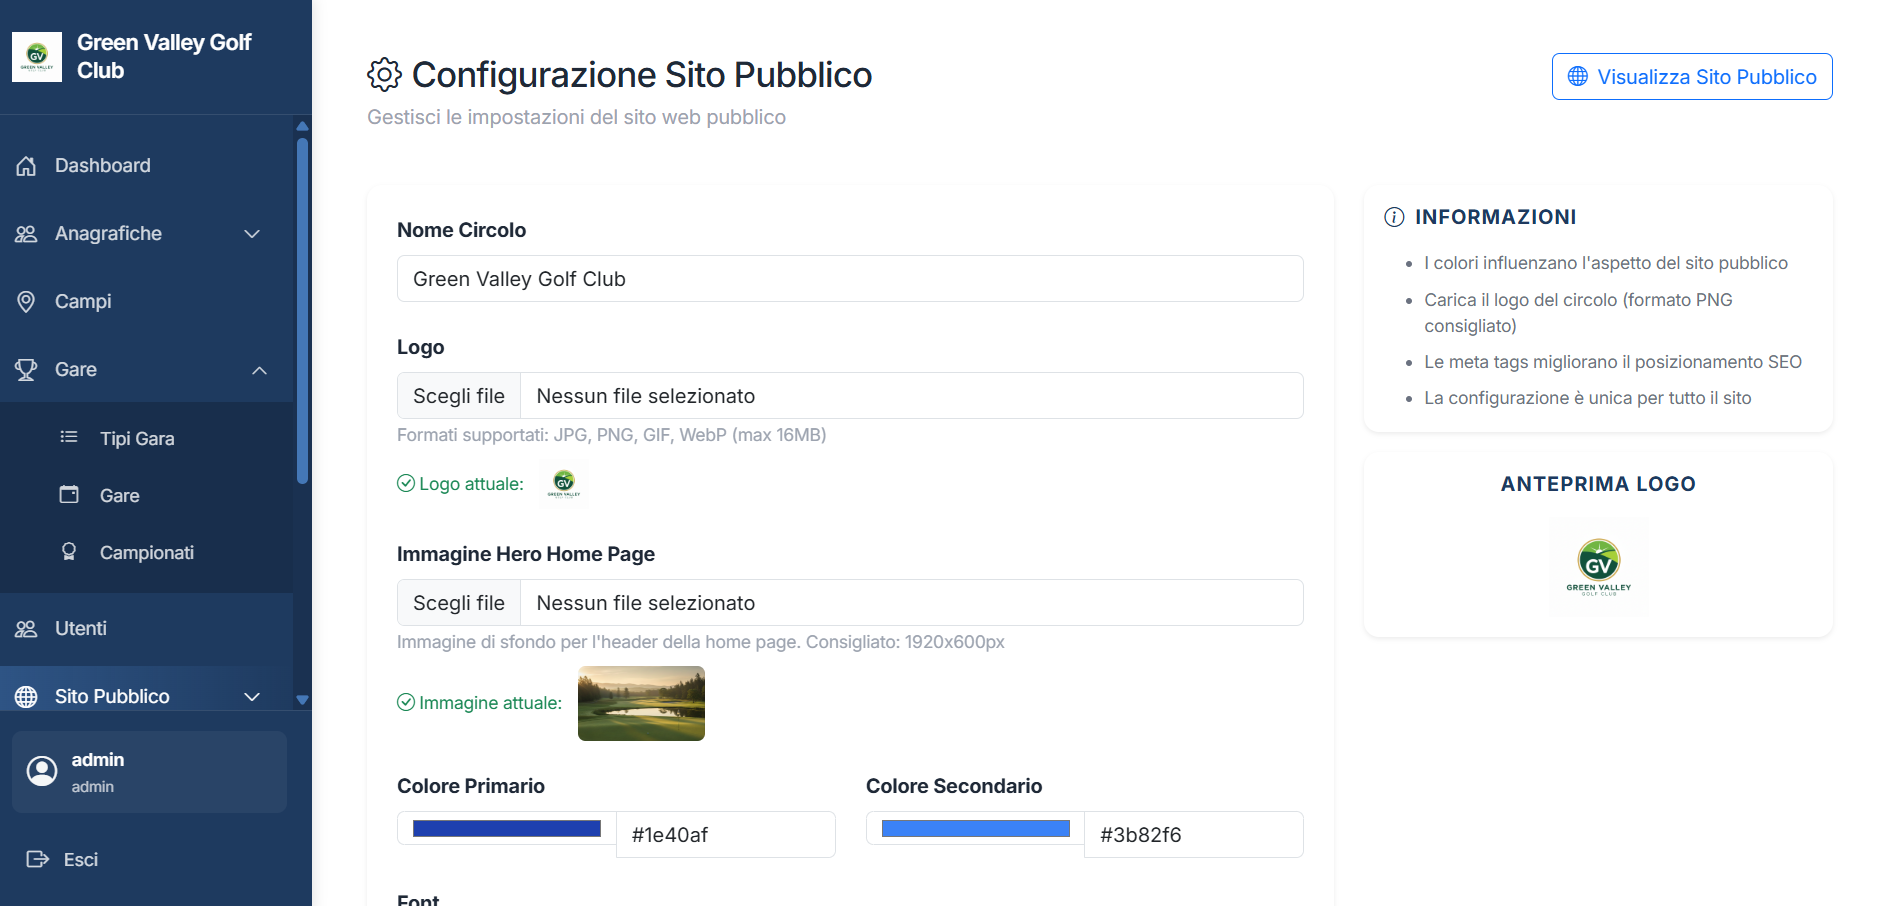The image size is (1883, 906).
Task: Open the Utenti section
Action: click(80, 628)
